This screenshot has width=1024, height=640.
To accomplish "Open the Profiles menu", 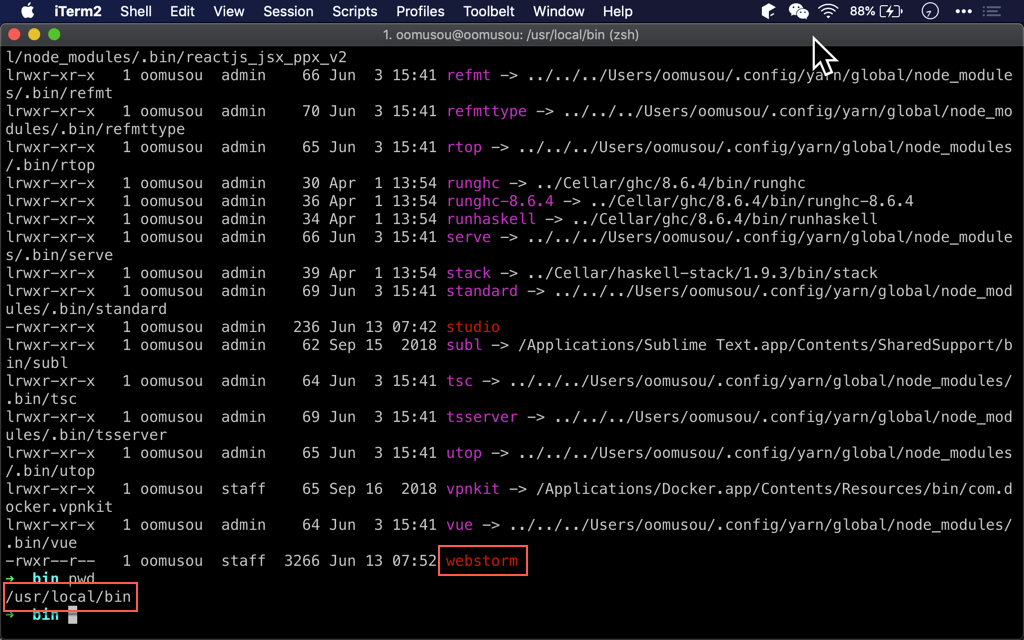I will pos(420,11).
